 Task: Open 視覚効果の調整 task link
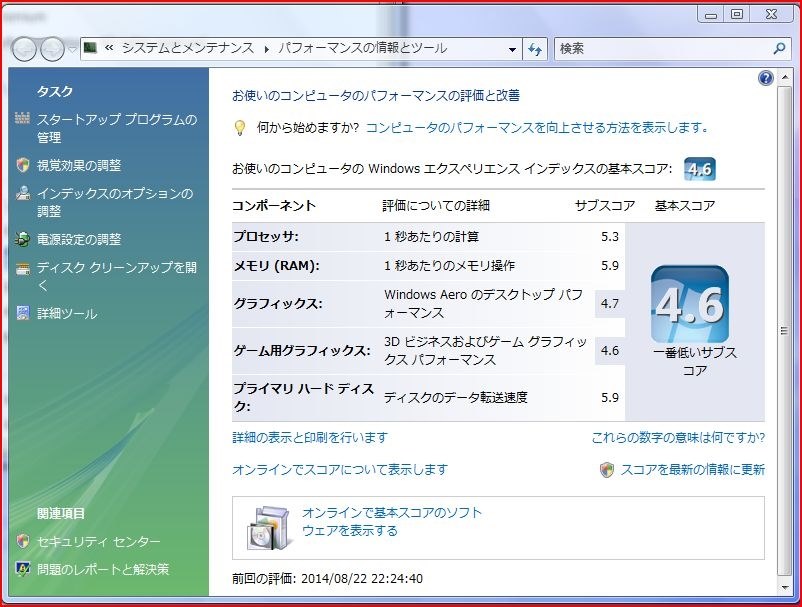click(79, 165)
